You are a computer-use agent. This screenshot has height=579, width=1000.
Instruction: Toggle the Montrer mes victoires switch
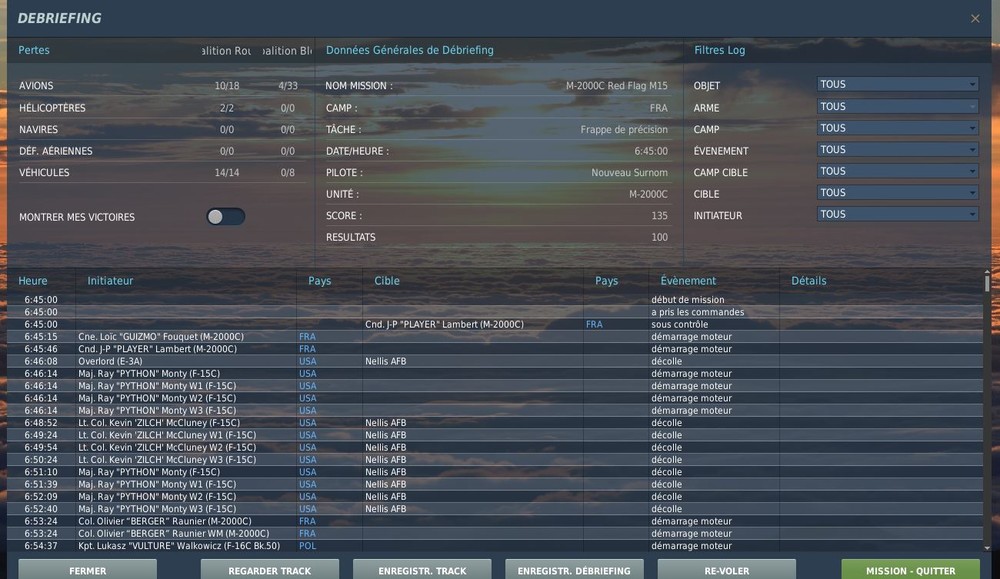click(225, 217)
